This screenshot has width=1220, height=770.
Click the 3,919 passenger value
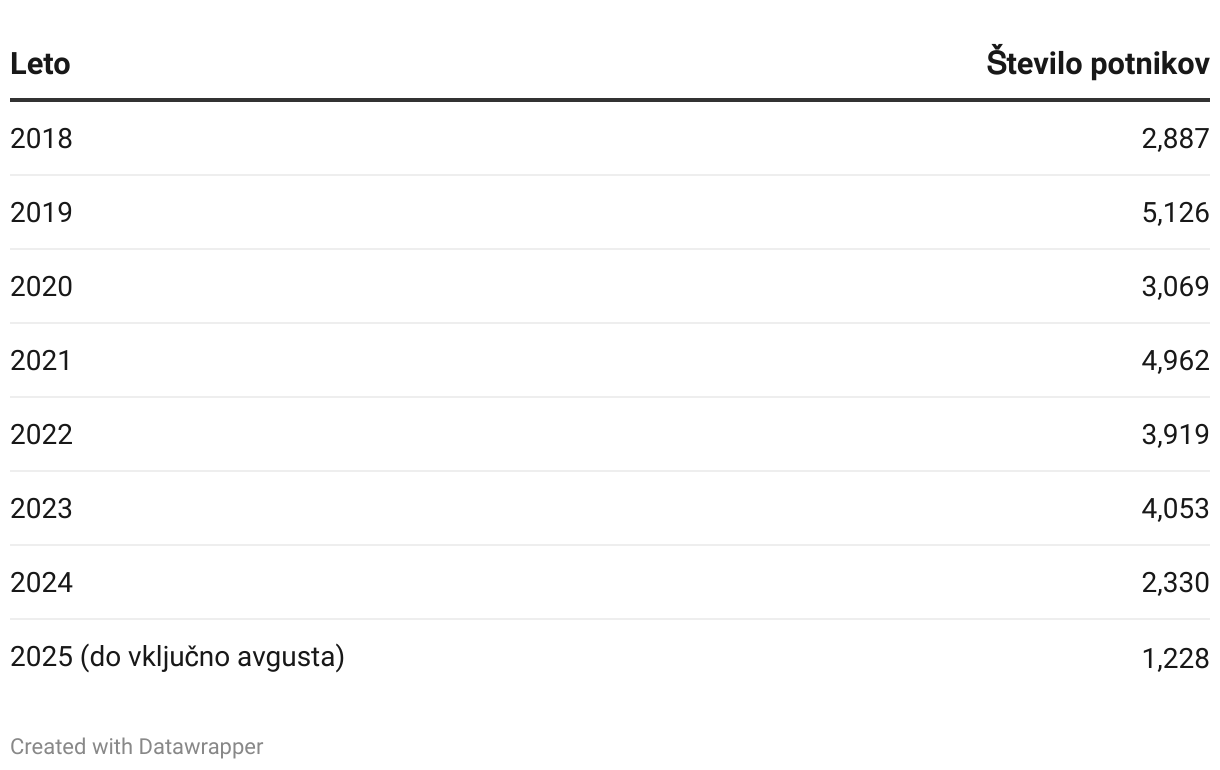tap(1175, 434)
